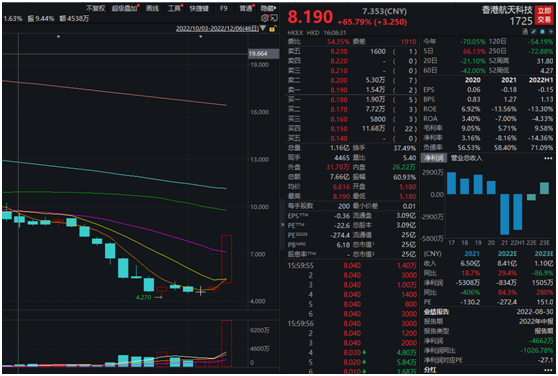
Task: Click the 买四 bid price 8.150
Action: [x=338, y=129]
